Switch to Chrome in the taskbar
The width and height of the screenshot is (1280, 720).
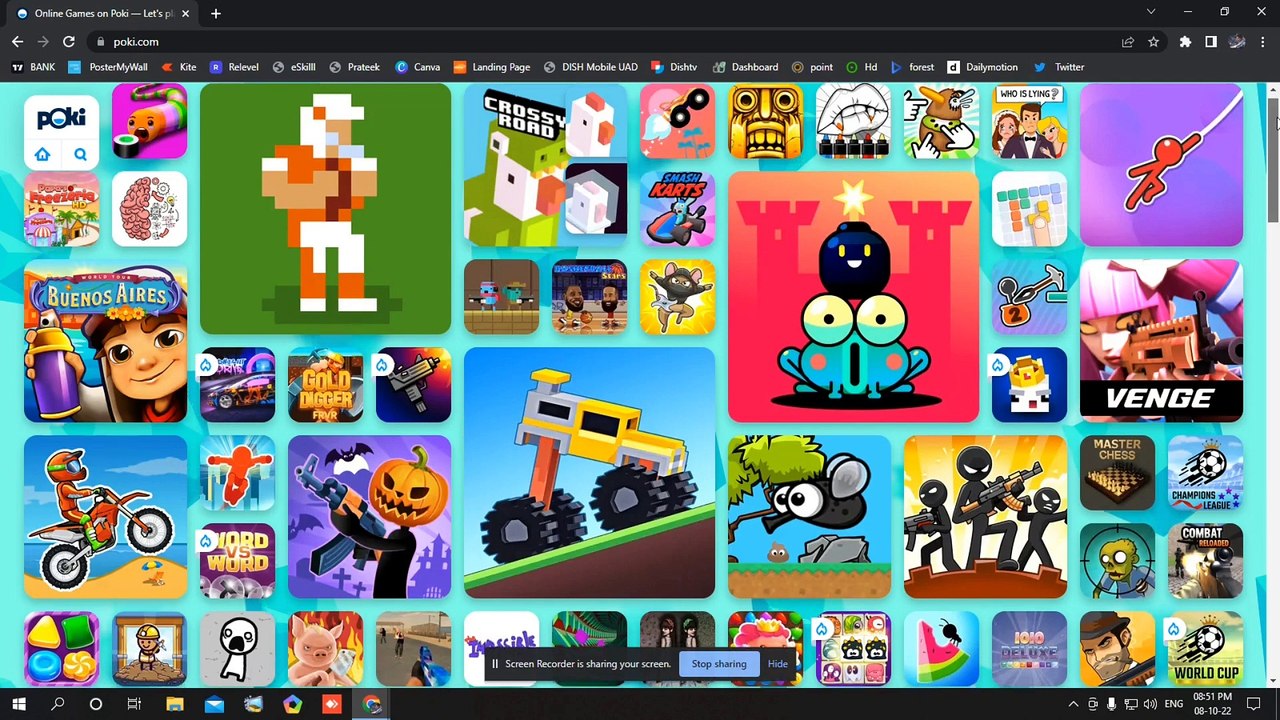(371, 704)
